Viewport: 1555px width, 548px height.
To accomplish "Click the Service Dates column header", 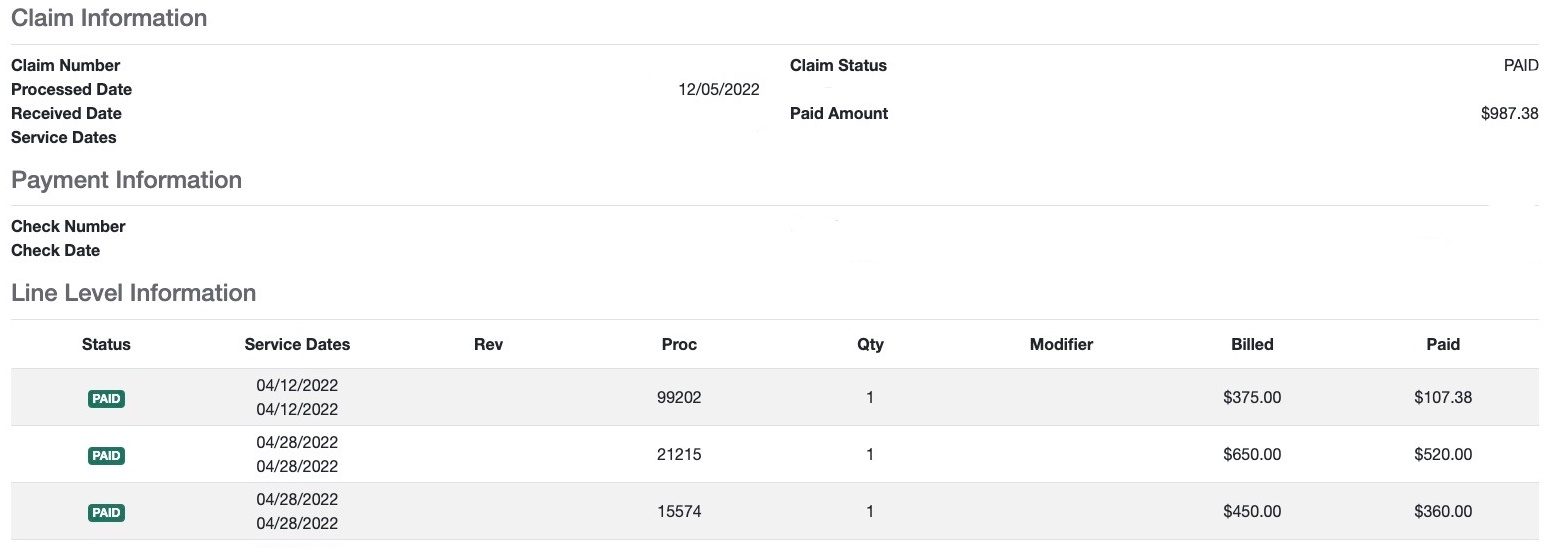I will point(297,344).
